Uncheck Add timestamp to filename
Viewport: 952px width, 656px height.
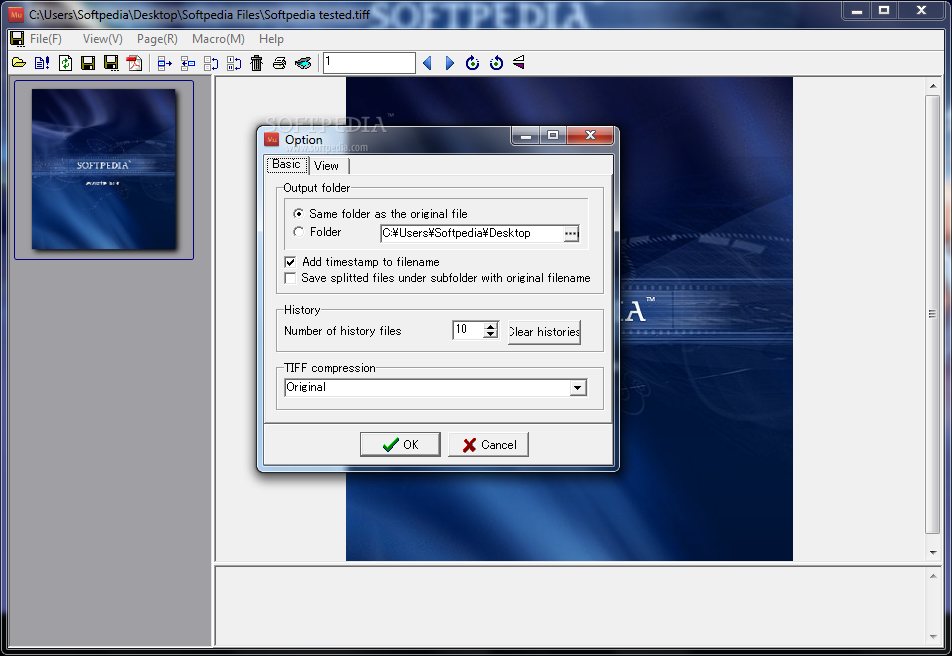point(290,262)
